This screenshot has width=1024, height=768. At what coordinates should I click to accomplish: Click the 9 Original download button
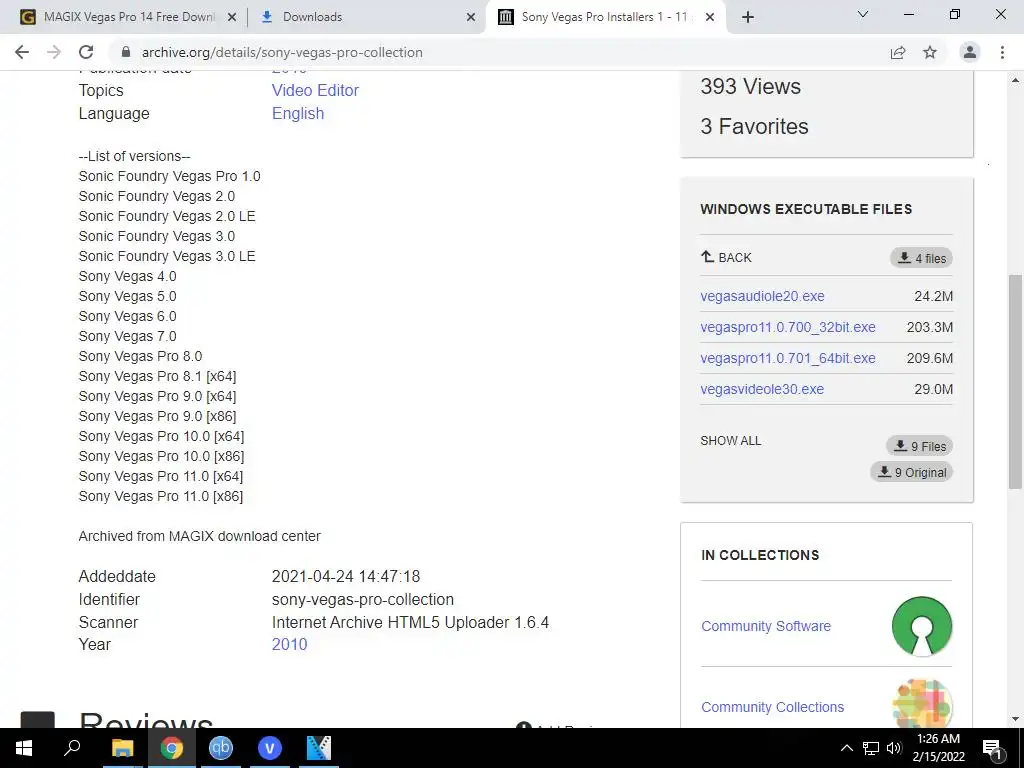point(912,472)
